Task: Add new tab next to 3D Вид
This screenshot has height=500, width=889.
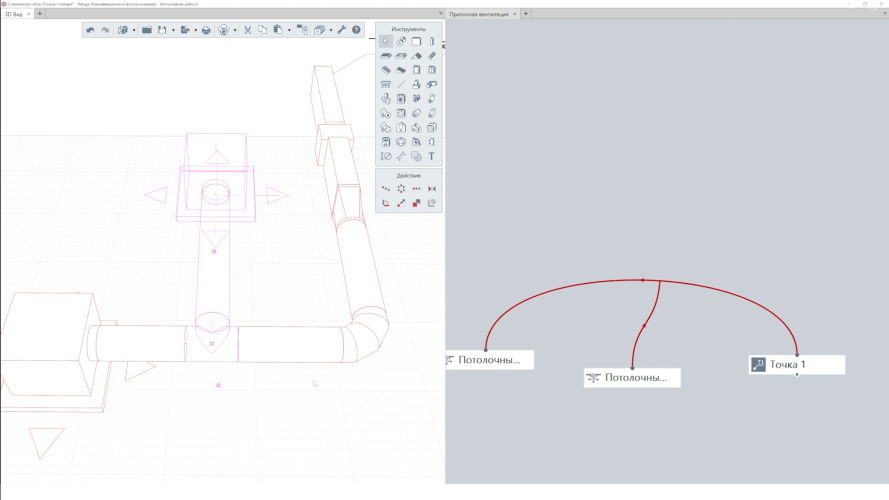Action: coord(40,14)
